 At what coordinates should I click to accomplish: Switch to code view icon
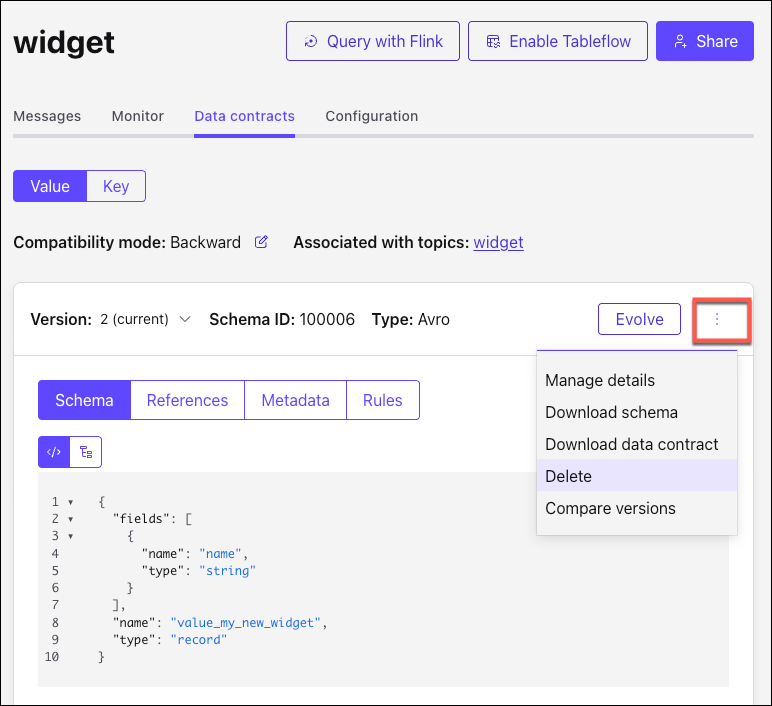(54, 452)
